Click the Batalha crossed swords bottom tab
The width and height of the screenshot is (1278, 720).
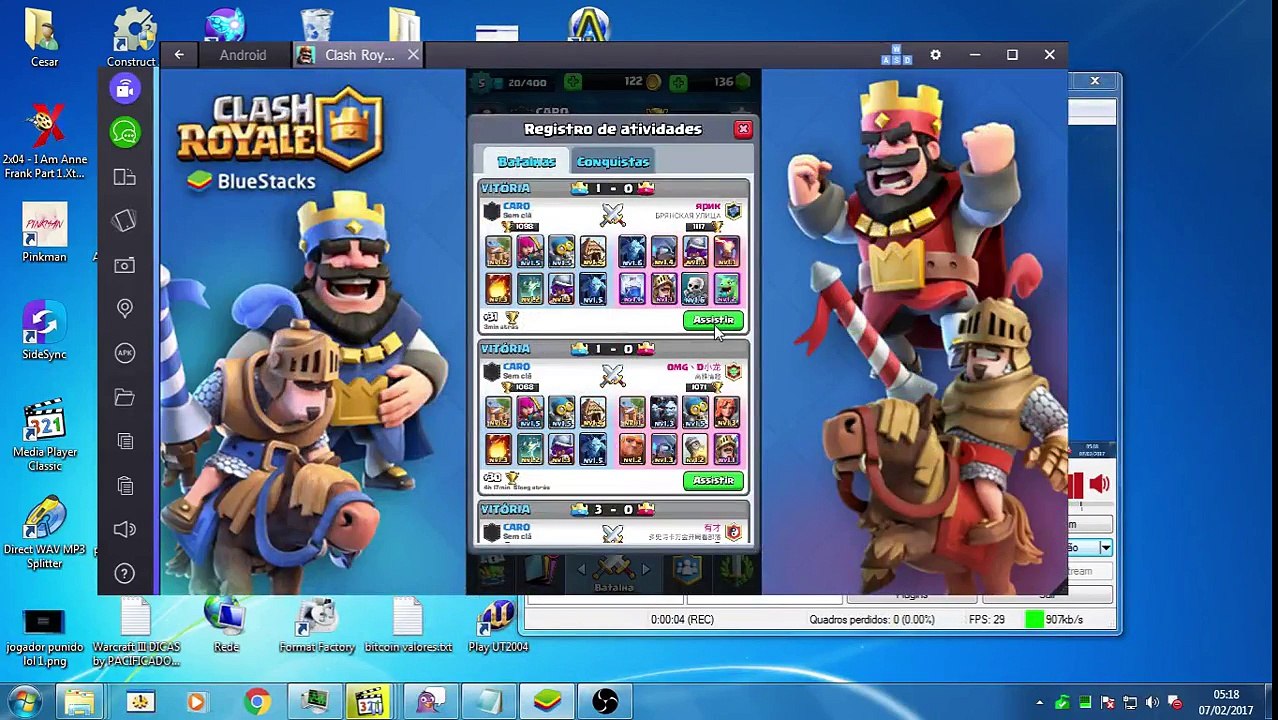(614, 572)
